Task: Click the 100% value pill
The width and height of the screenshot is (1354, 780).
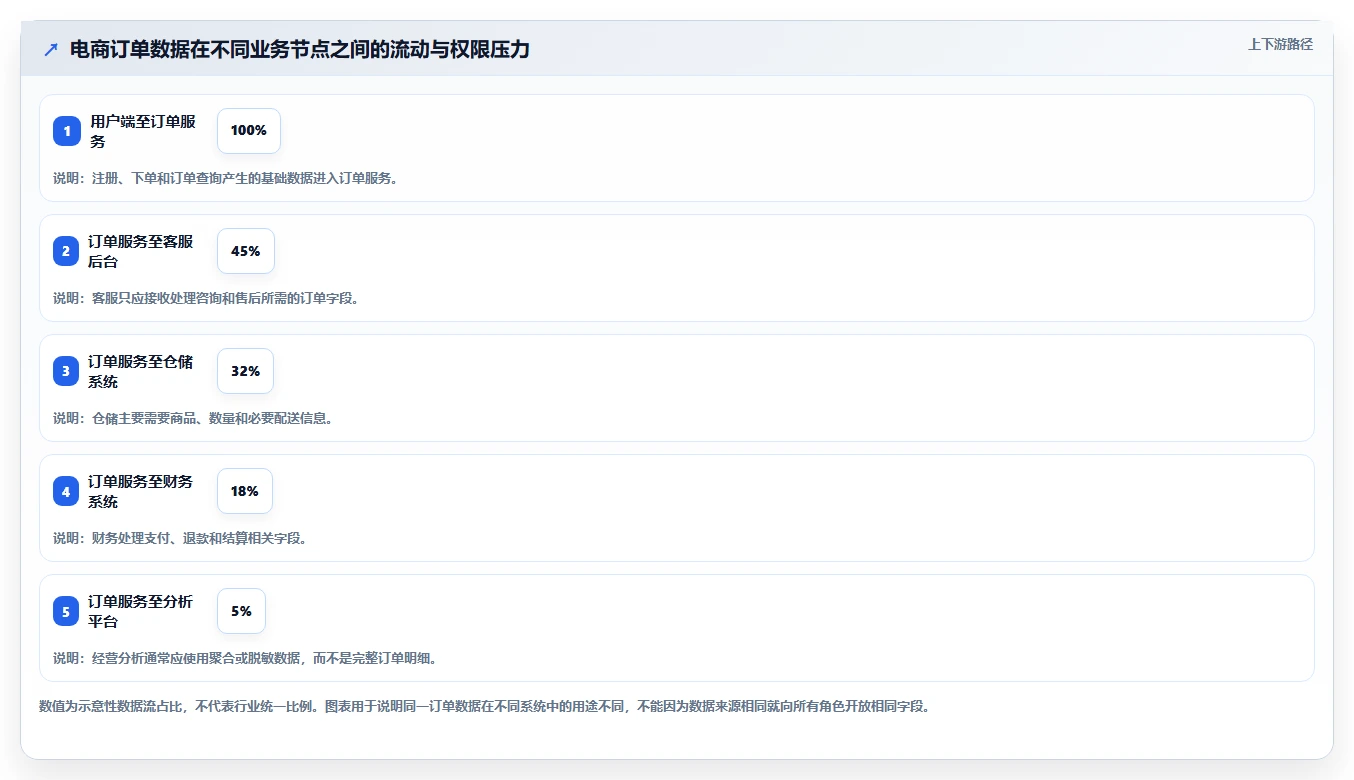Action: pyautogui.click(x=249, y=131)
